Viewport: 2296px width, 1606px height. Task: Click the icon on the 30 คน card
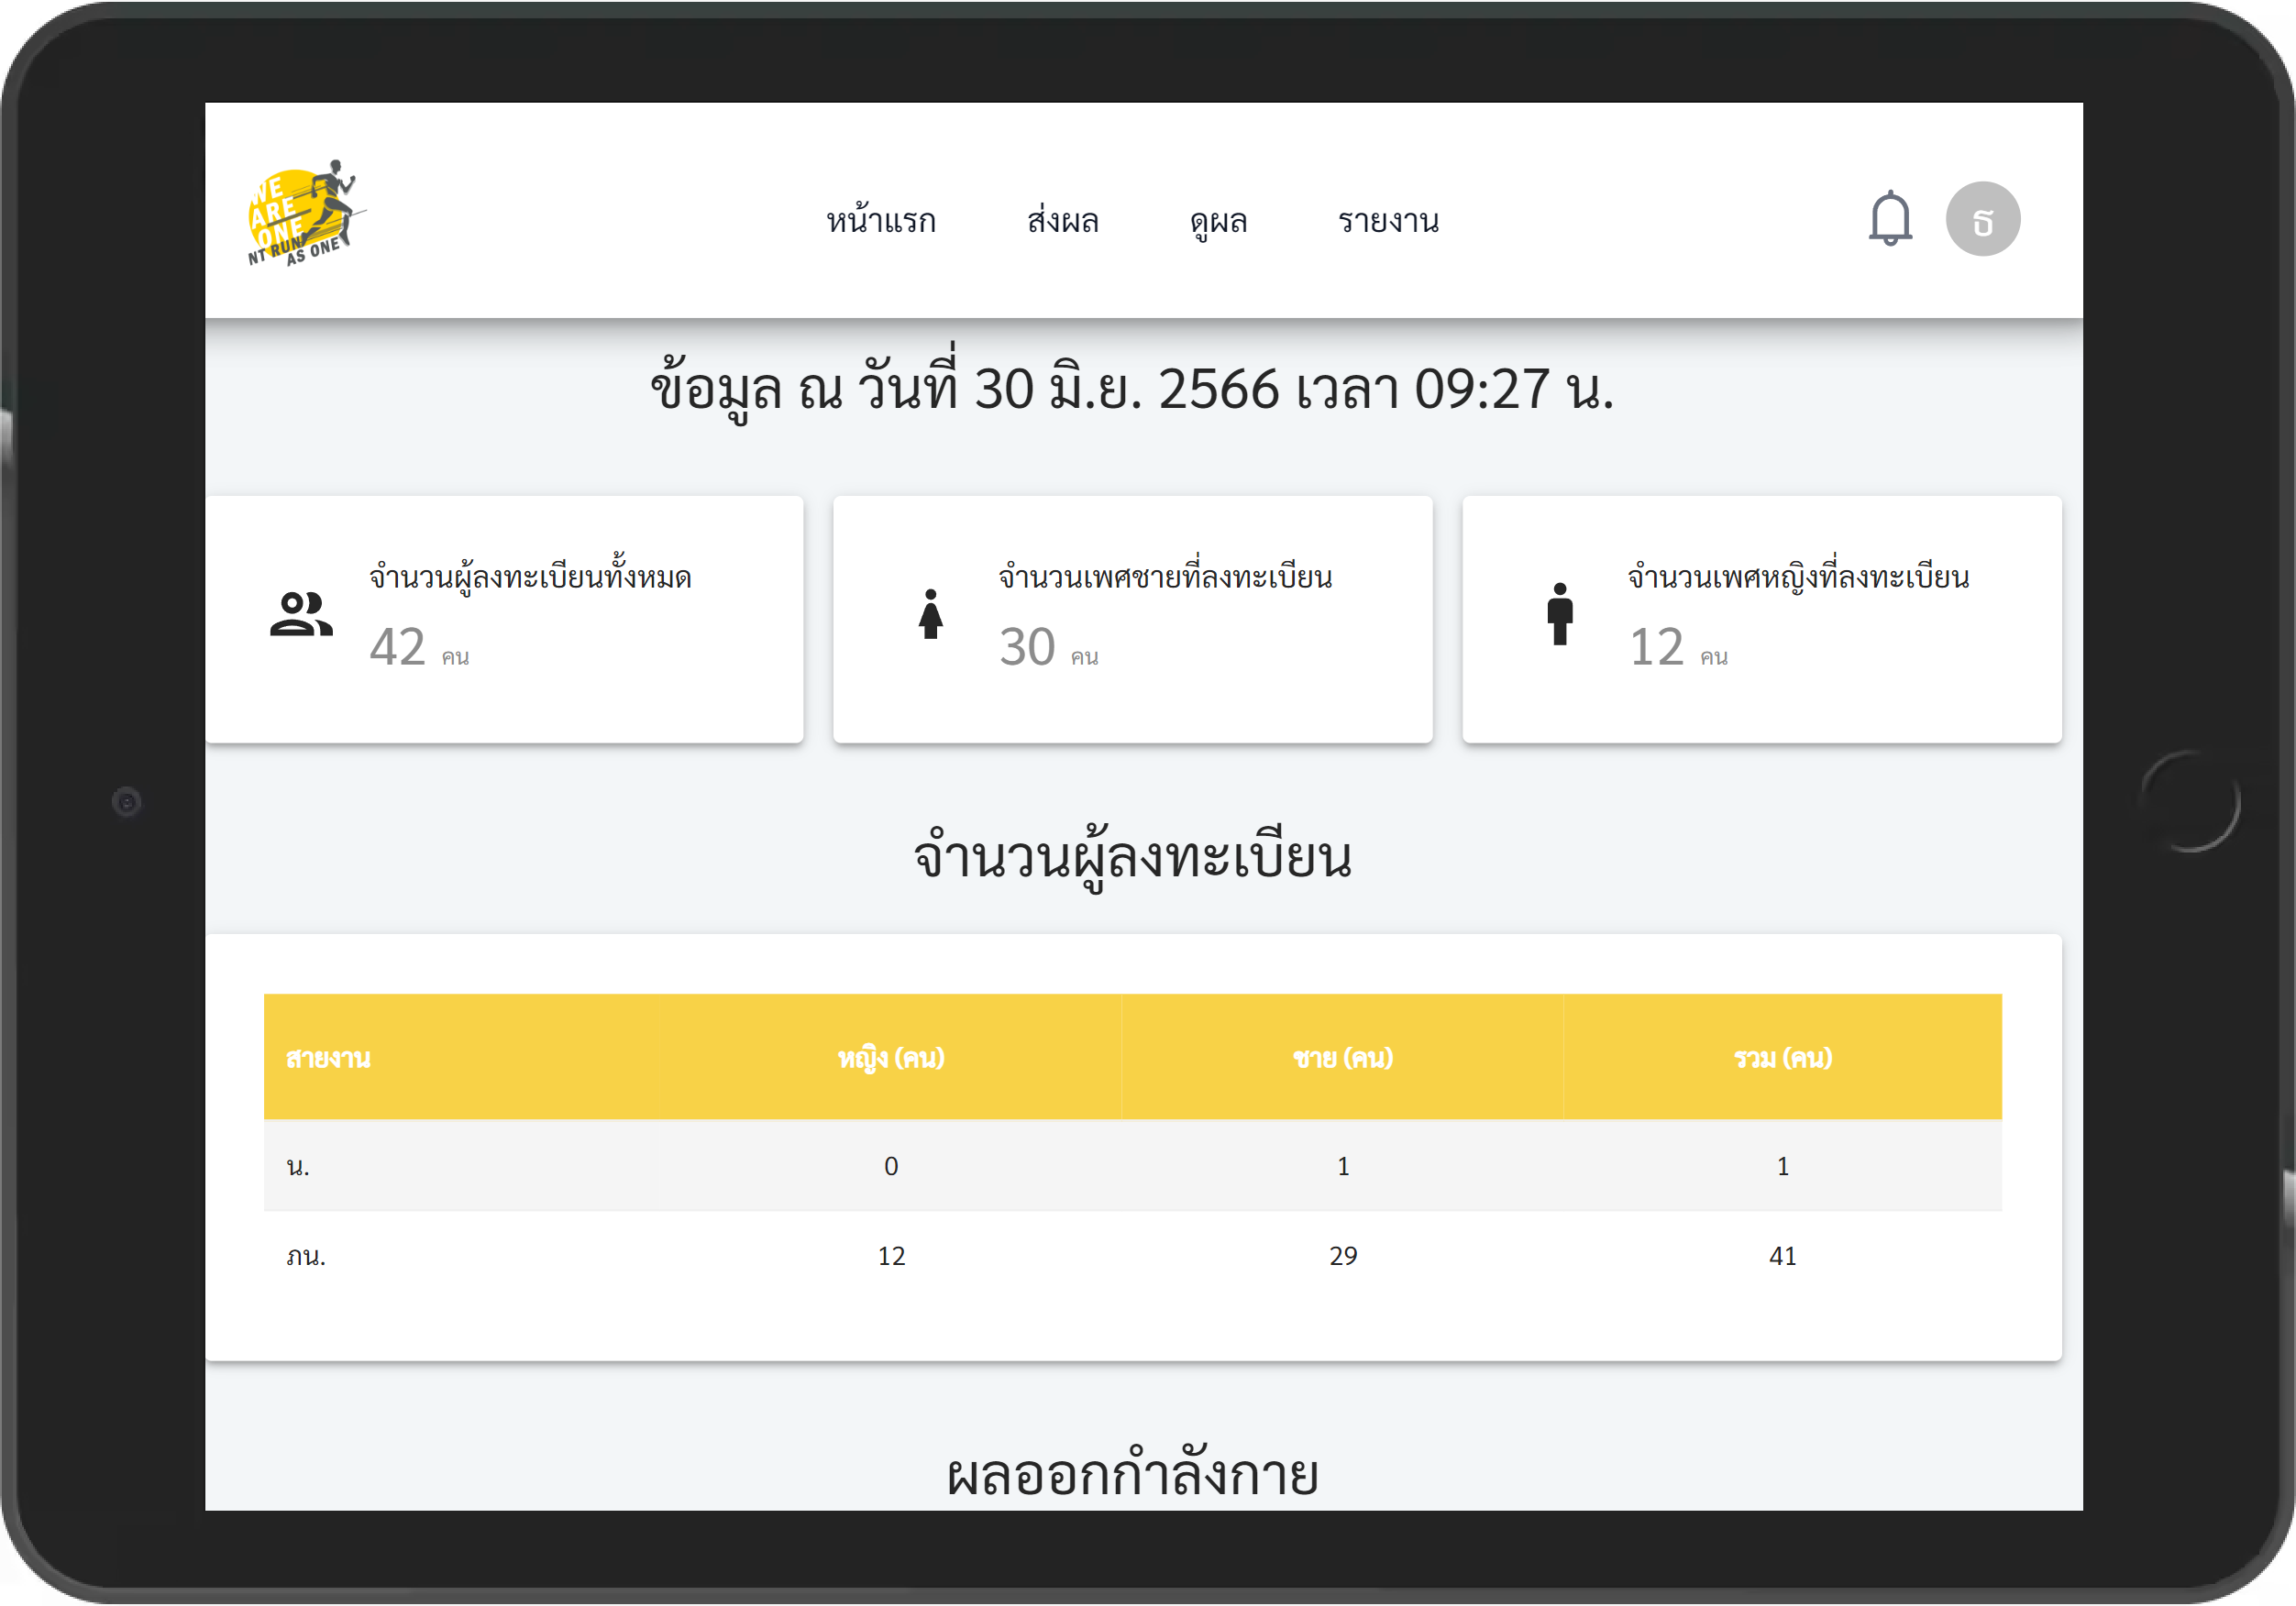(930, 614)
